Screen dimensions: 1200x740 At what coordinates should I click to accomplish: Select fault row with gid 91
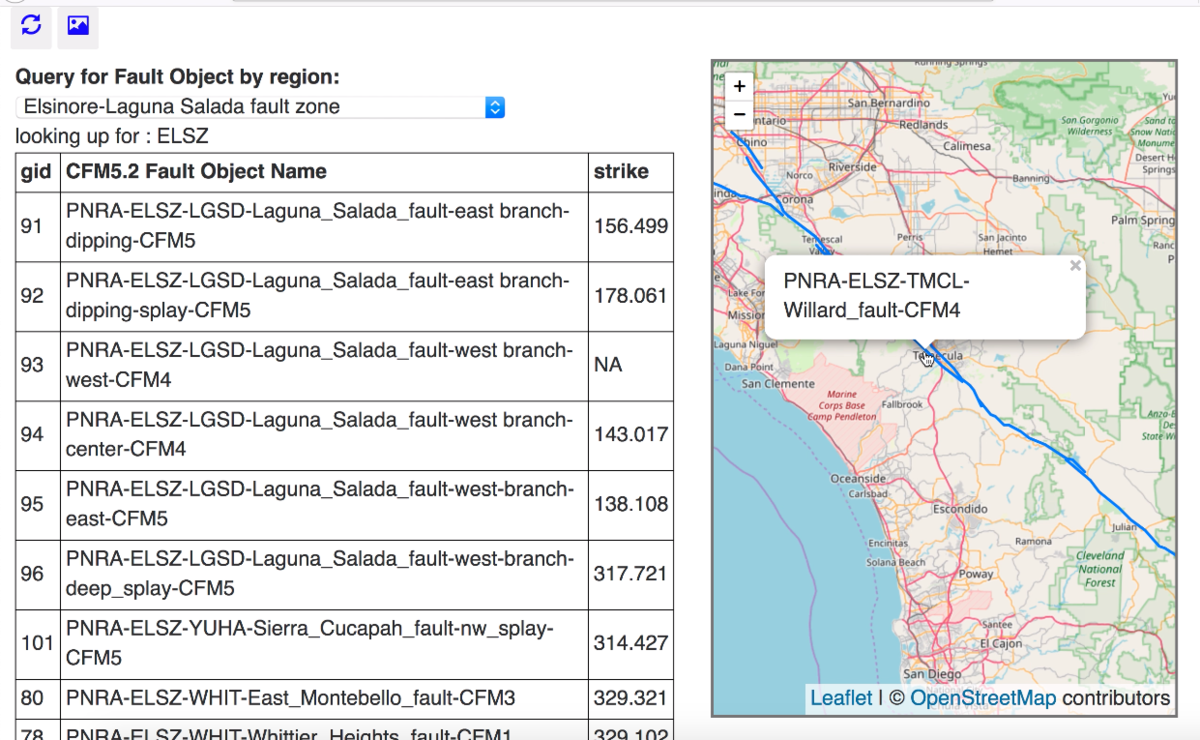[317, 227]
